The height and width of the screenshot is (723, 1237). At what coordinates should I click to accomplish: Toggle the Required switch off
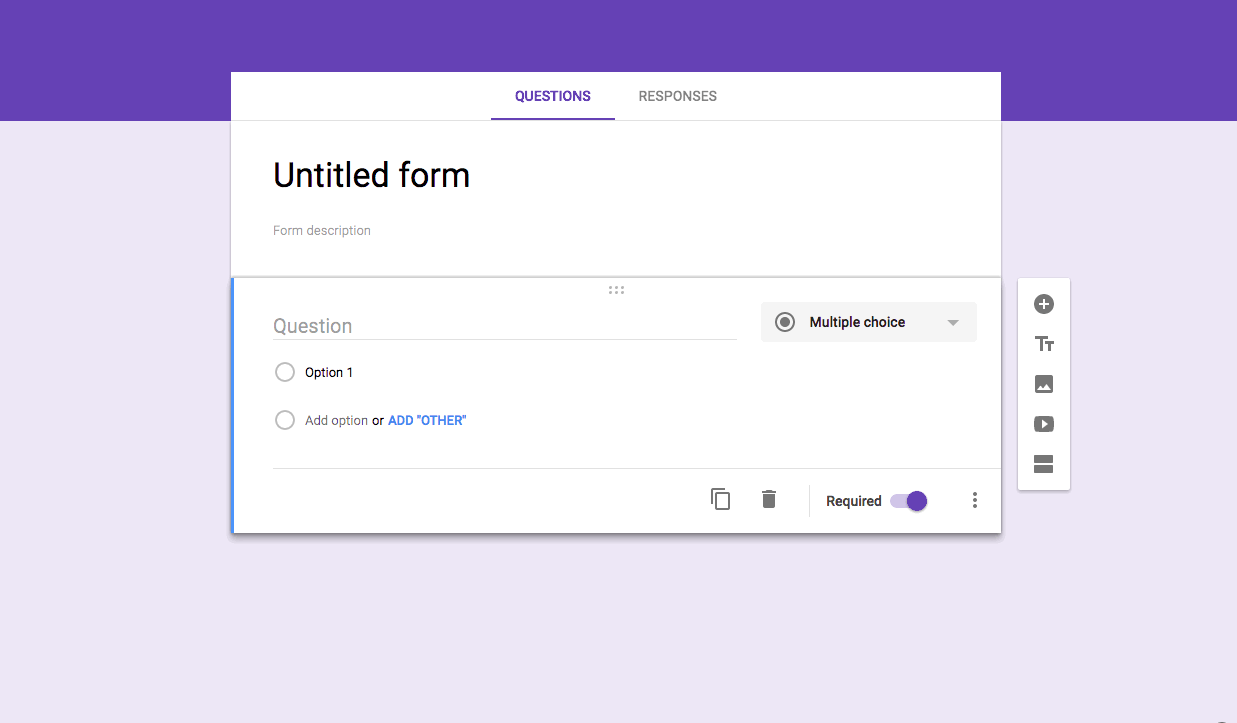tap(909, 501)
